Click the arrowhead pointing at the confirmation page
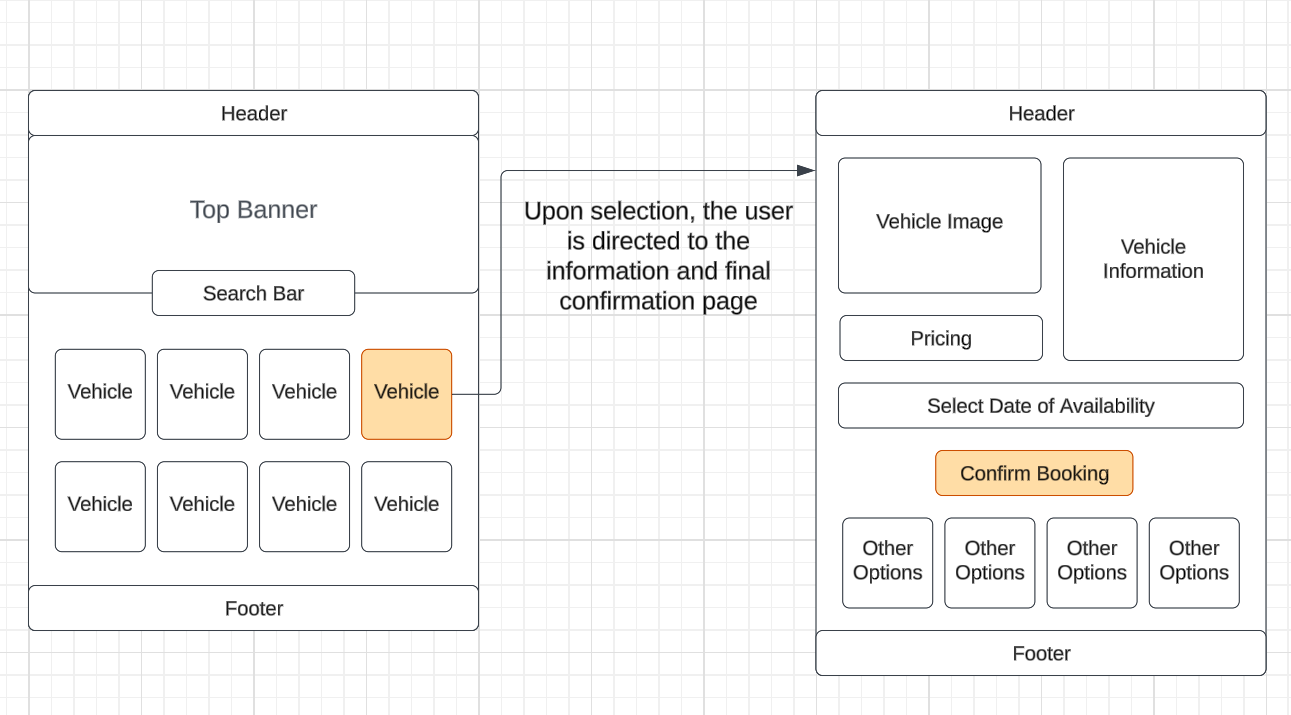This screenshot has width=1291, height=715. tap(806, 171)
